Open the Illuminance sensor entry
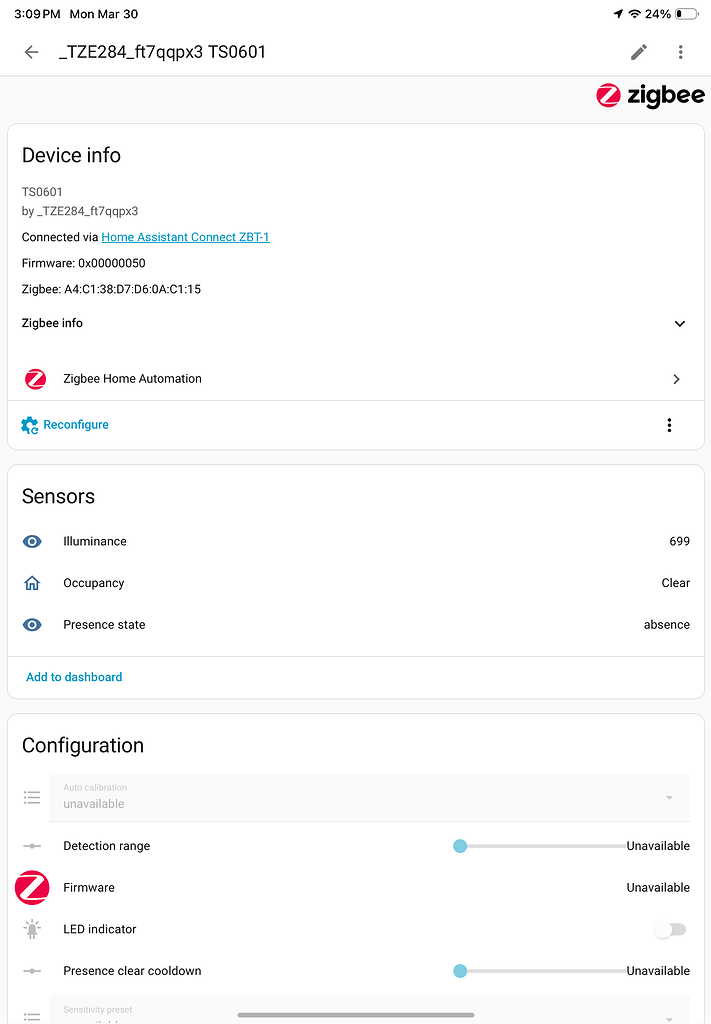Image resolution: width=711 pixels, height=1024 pixels. (356, 541)
